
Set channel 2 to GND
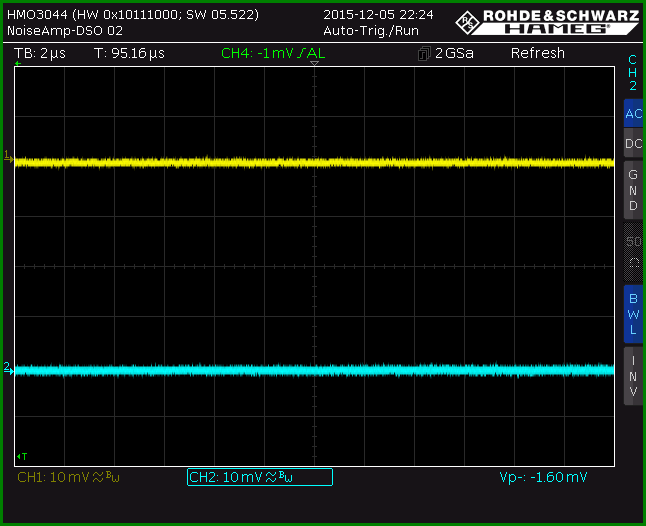point(633,190)
